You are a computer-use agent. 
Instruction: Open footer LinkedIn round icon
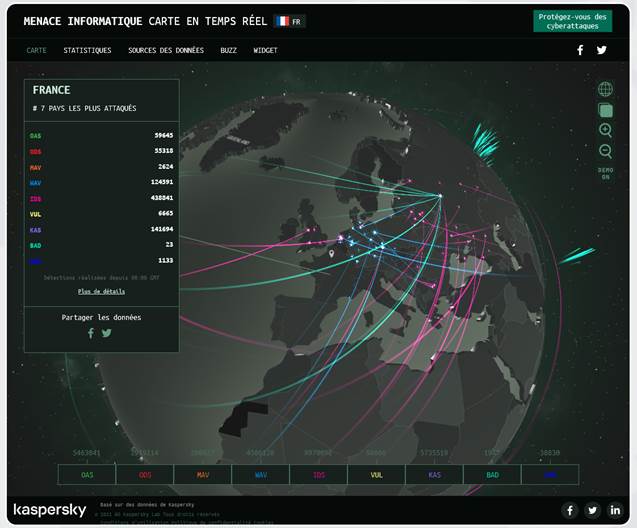pyautogui.click(x=615, y=510)
